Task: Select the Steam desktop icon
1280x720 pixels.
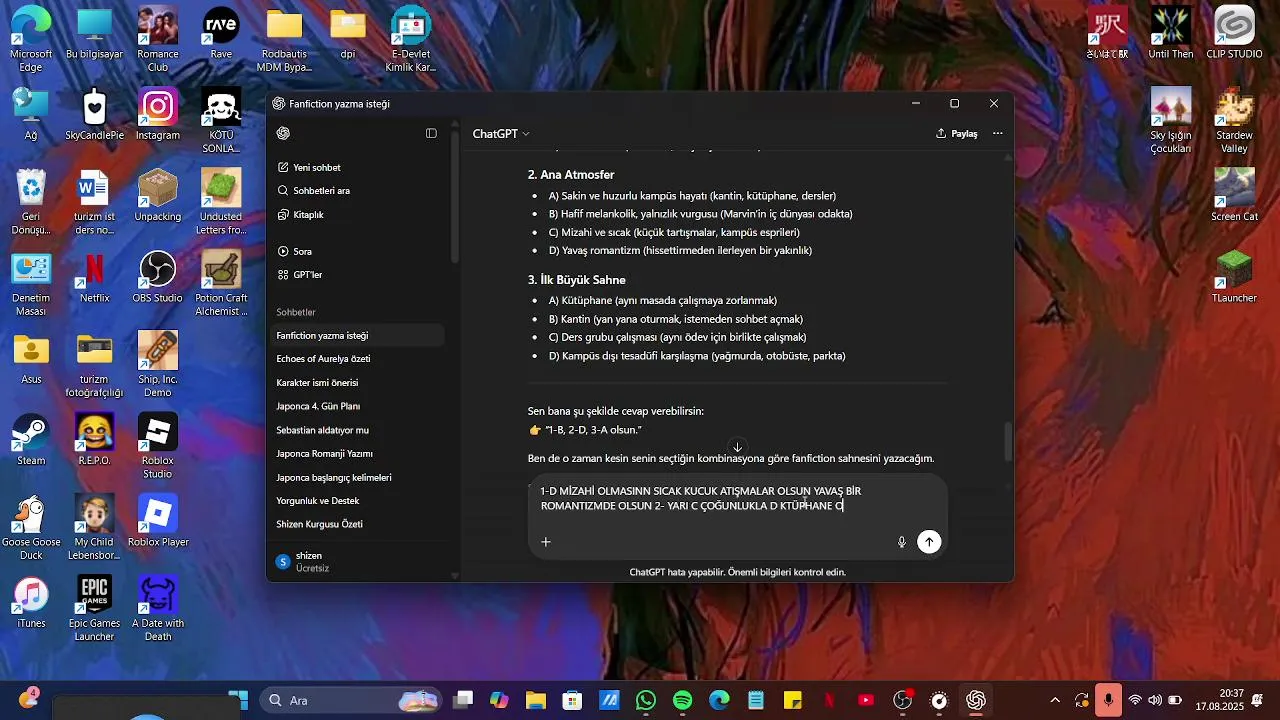Action: pyautogui.click(x=31, y=441)
